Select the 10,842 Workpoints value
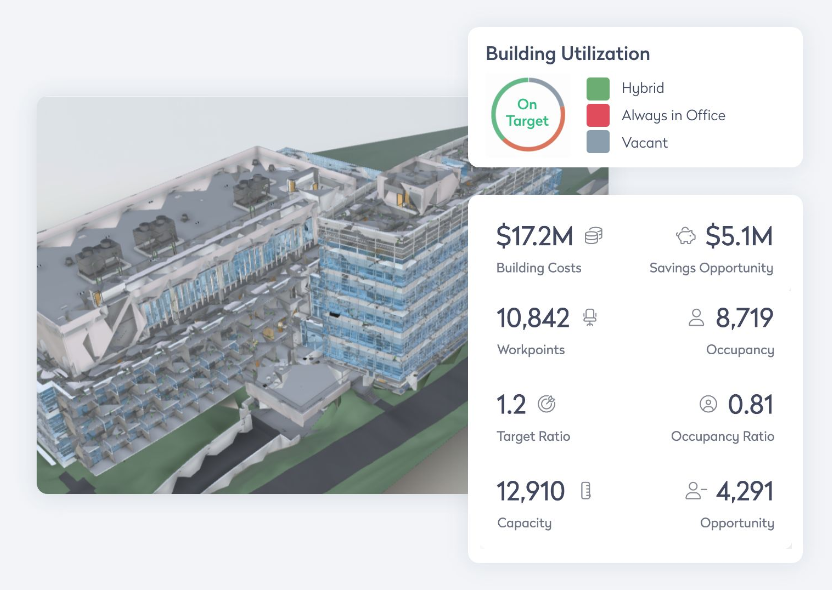Image resolution: width=832 pixels, height=590 pixels. [x=533, y=318]
